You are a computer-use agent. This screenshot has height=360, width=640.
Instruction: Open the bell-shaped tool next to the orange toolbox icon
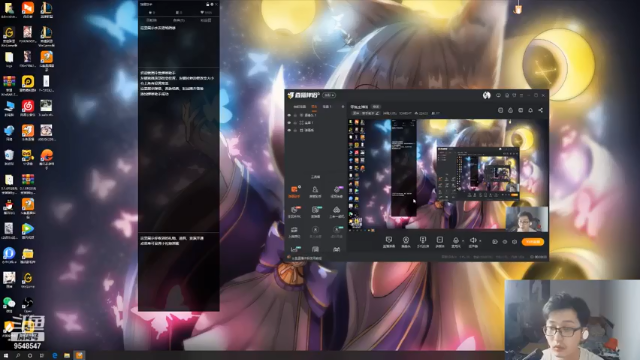point(315,191)
